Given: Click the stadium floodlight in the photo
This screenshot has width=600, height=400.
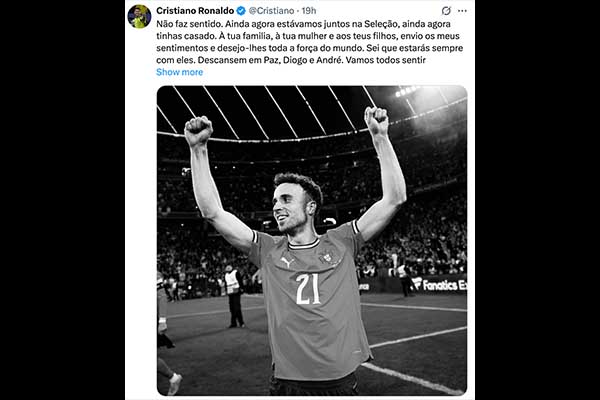Looking at the screenshot, I should [408, 91].
